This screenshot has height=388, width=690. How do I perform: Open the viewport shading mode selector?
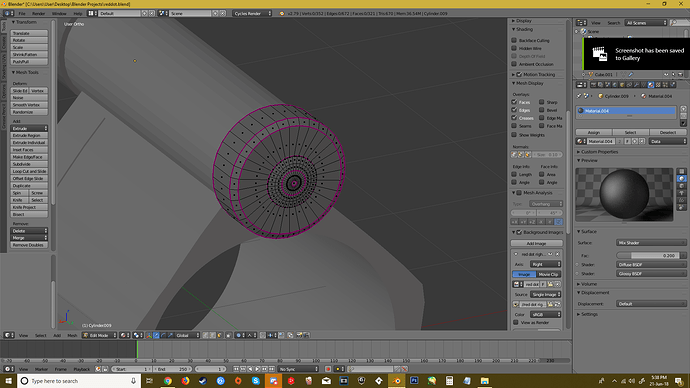point(126,335)
